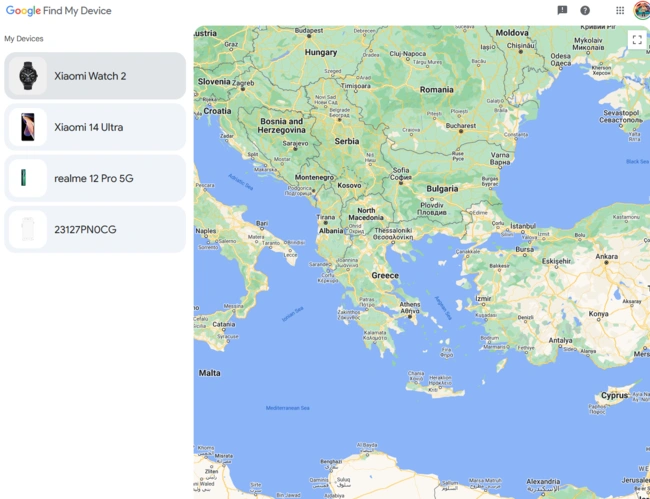Click the Bulgaria label on the map
This screenshot has height=499, width=650.
pos(442,189)
